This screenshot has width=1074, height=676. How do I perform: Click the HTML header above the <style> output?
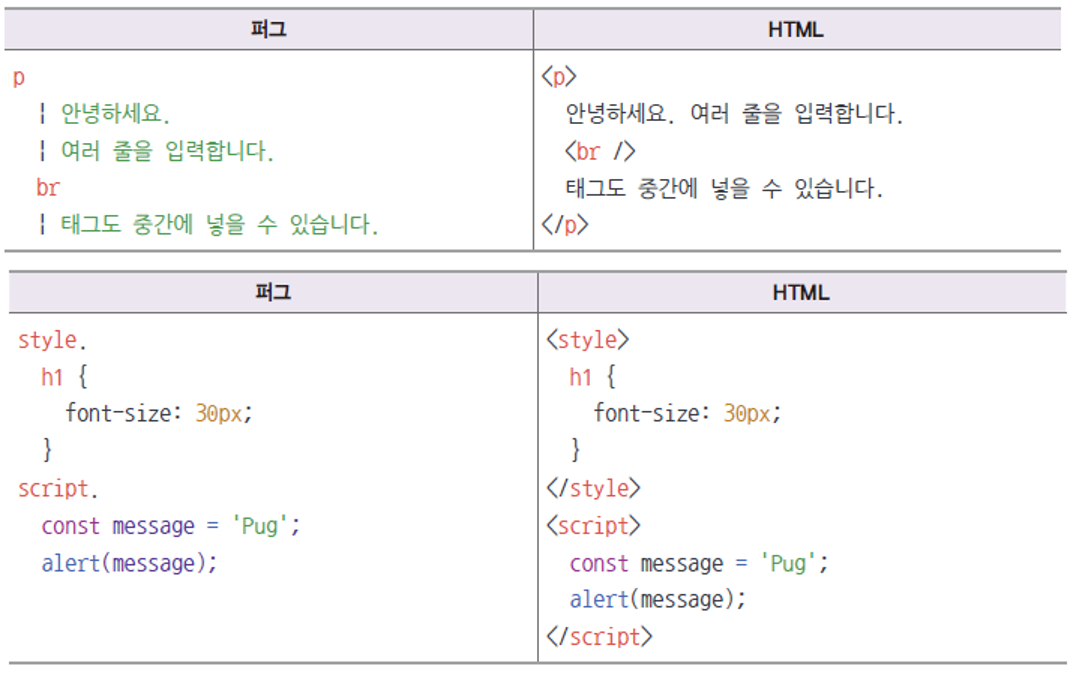(801, 292)
